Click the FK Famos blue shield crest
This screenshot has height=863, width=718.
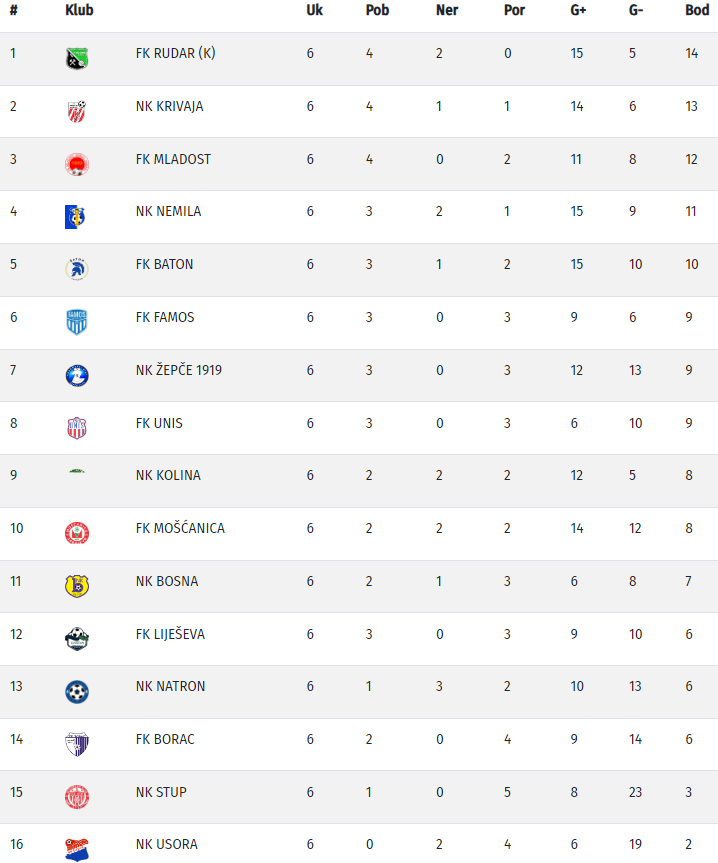pos(77,322)
